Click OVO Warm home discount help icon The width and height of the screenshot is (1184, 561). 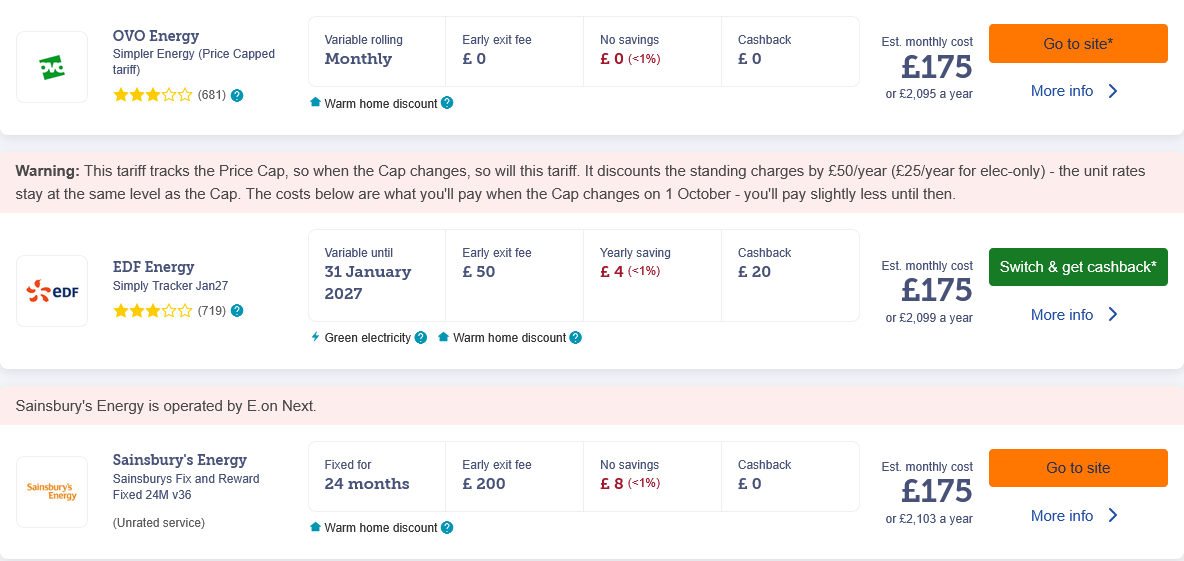[x=447, y=103]
